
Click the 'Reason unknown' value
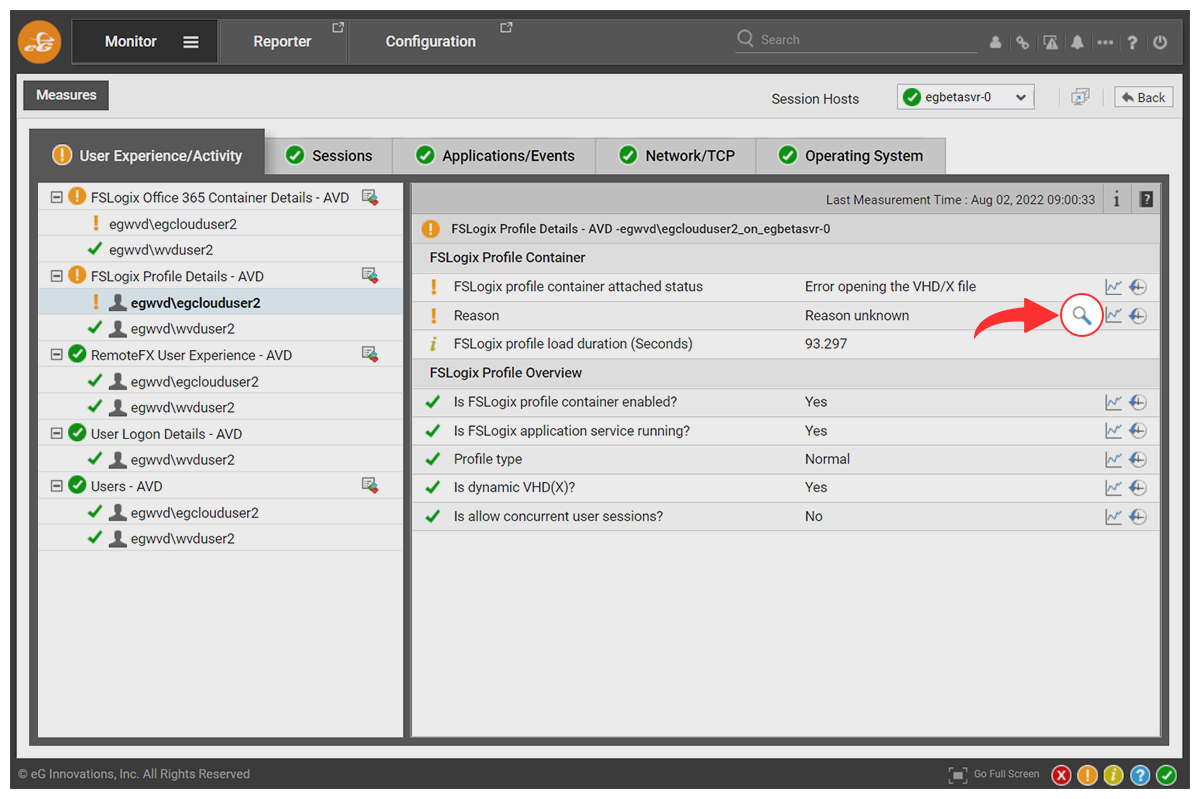coord(857,316)
